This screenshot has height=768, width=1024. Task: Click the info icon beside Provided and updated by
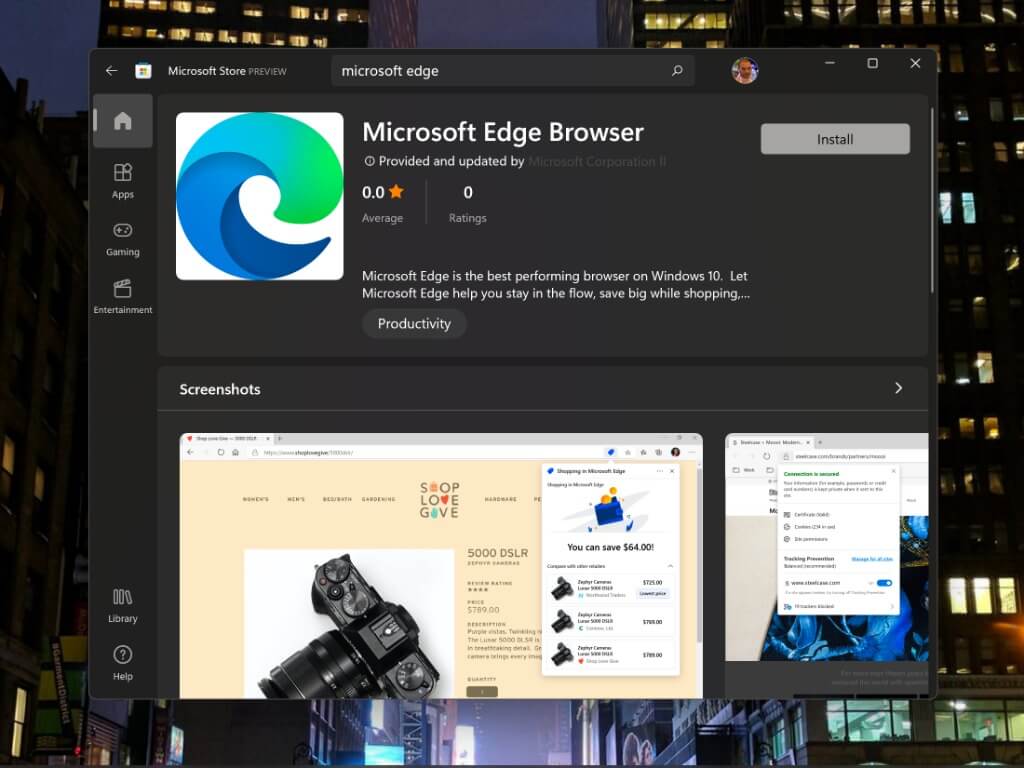point(369,161)
